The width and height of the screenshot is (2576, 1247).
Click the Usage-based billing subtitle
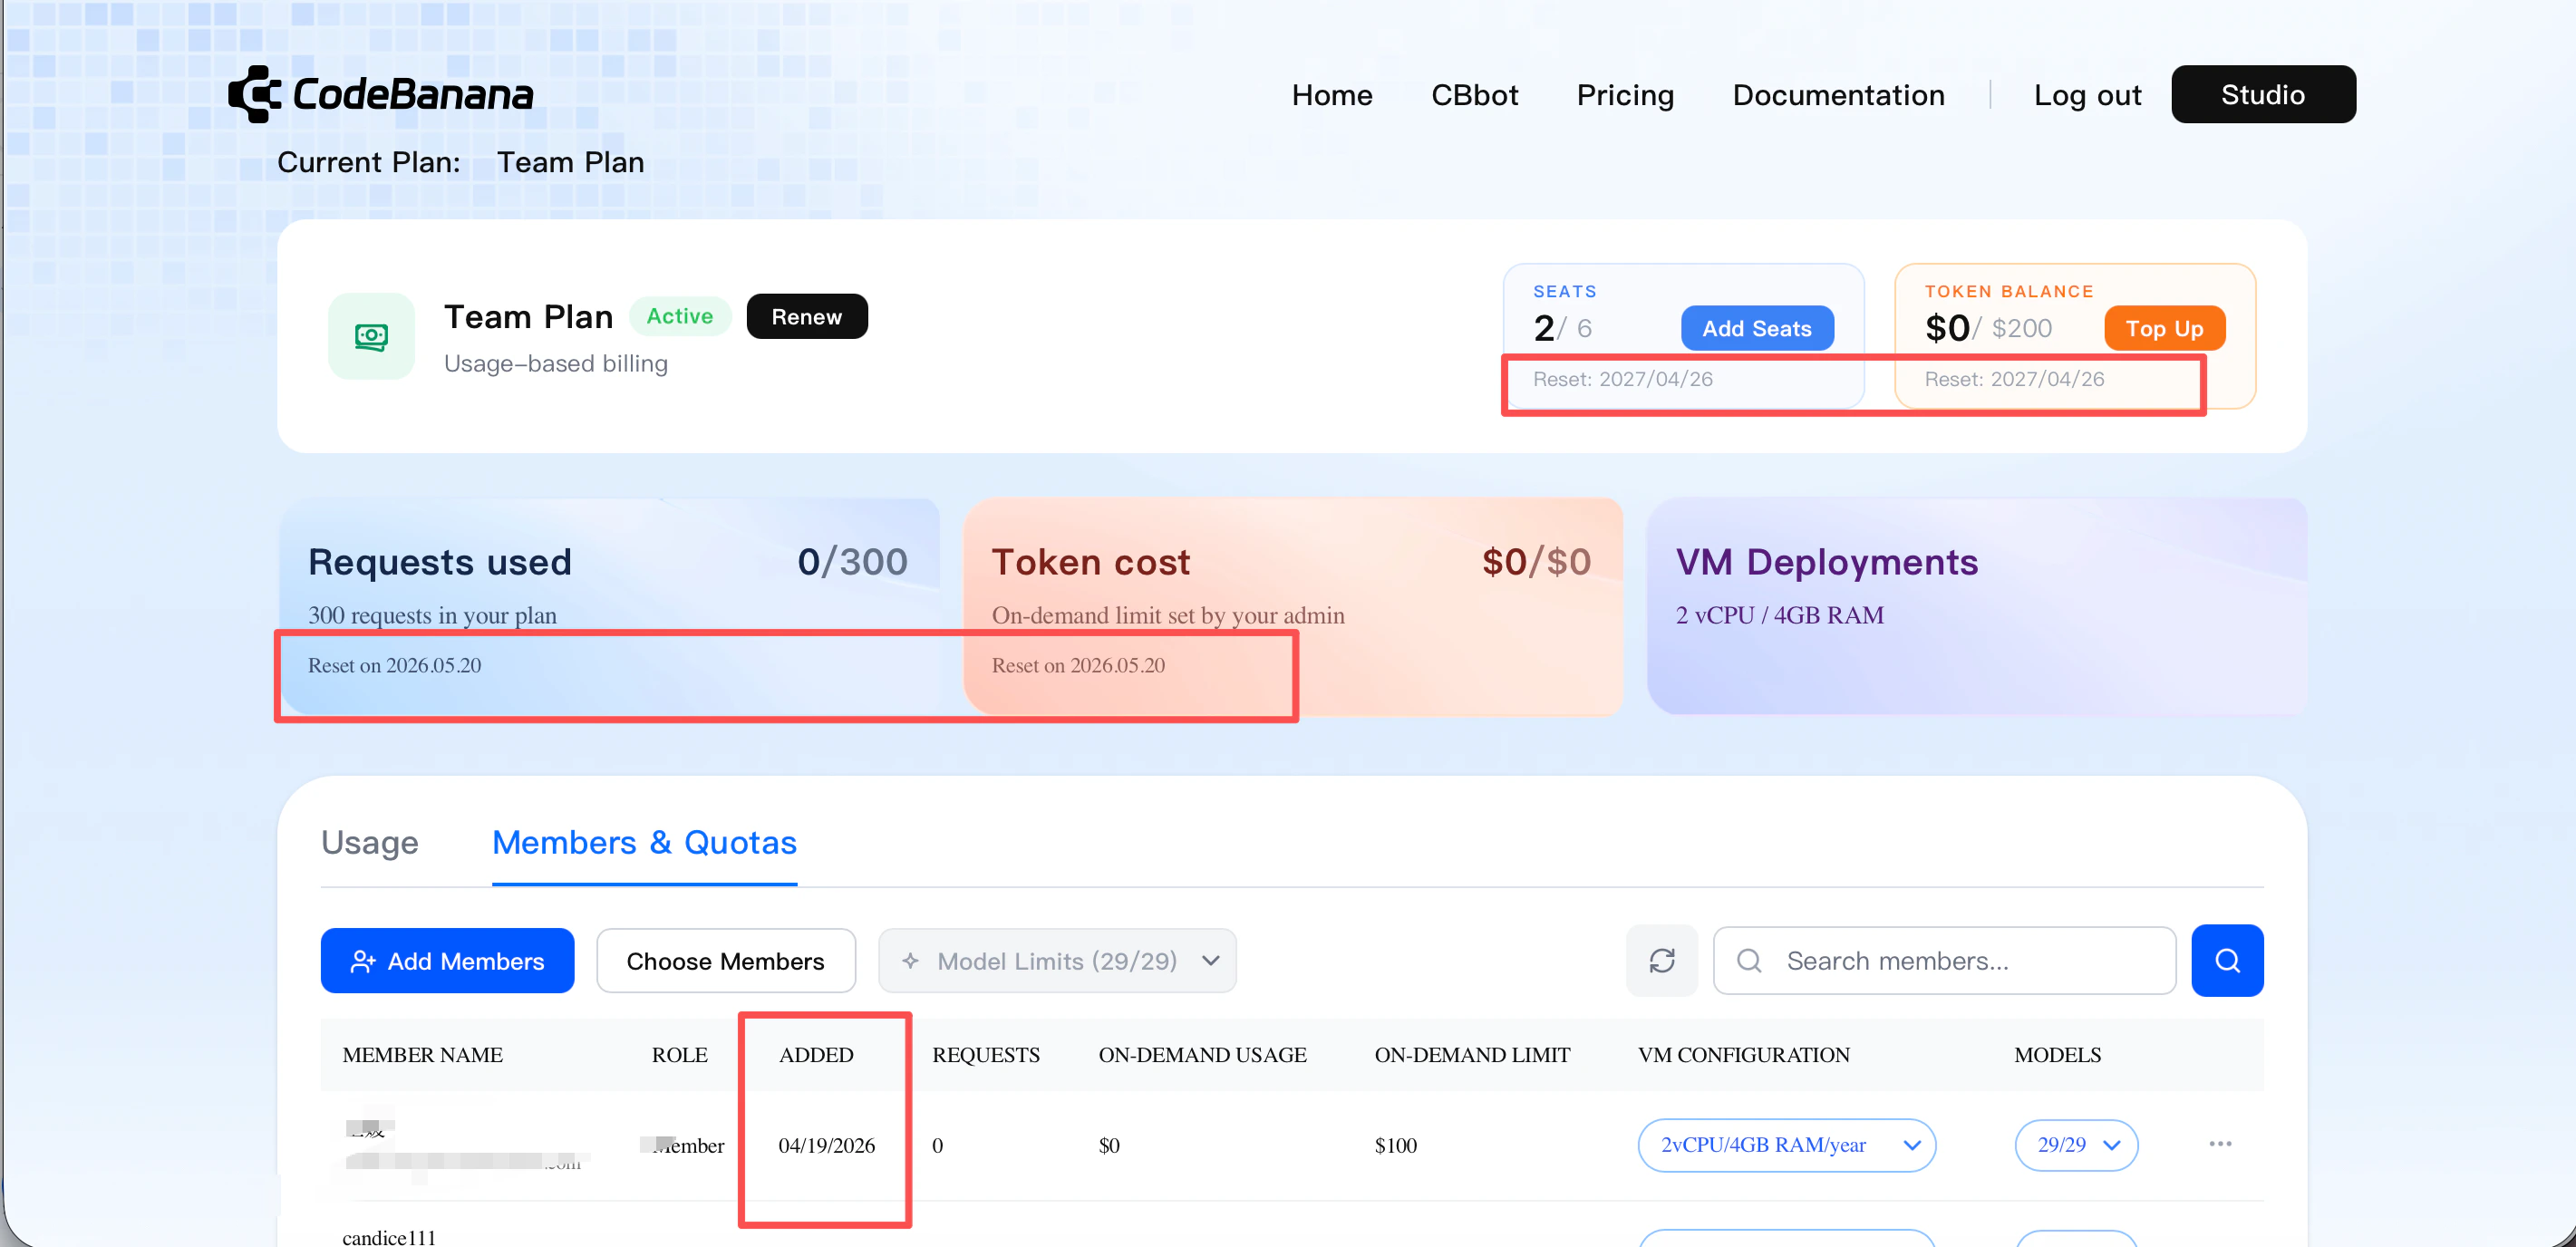point(555,363)
